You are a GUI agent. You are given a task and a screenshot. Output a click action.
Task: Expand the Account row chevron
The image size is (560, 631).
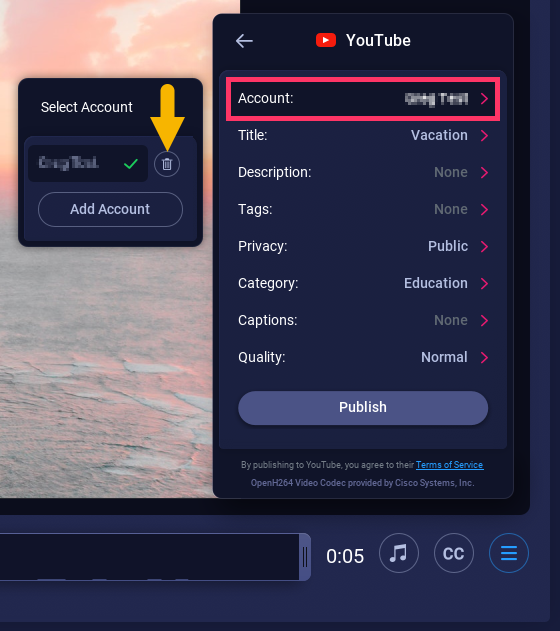click(484, 99)
